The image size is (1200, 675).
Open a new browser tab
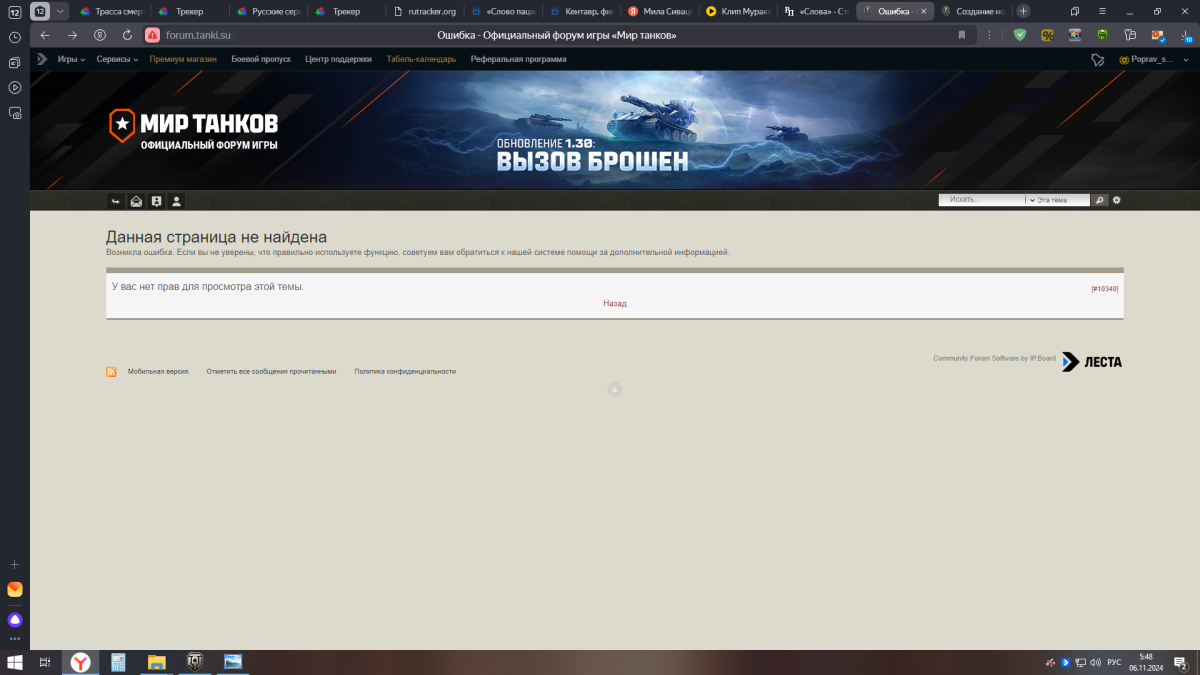(1023, 11)
